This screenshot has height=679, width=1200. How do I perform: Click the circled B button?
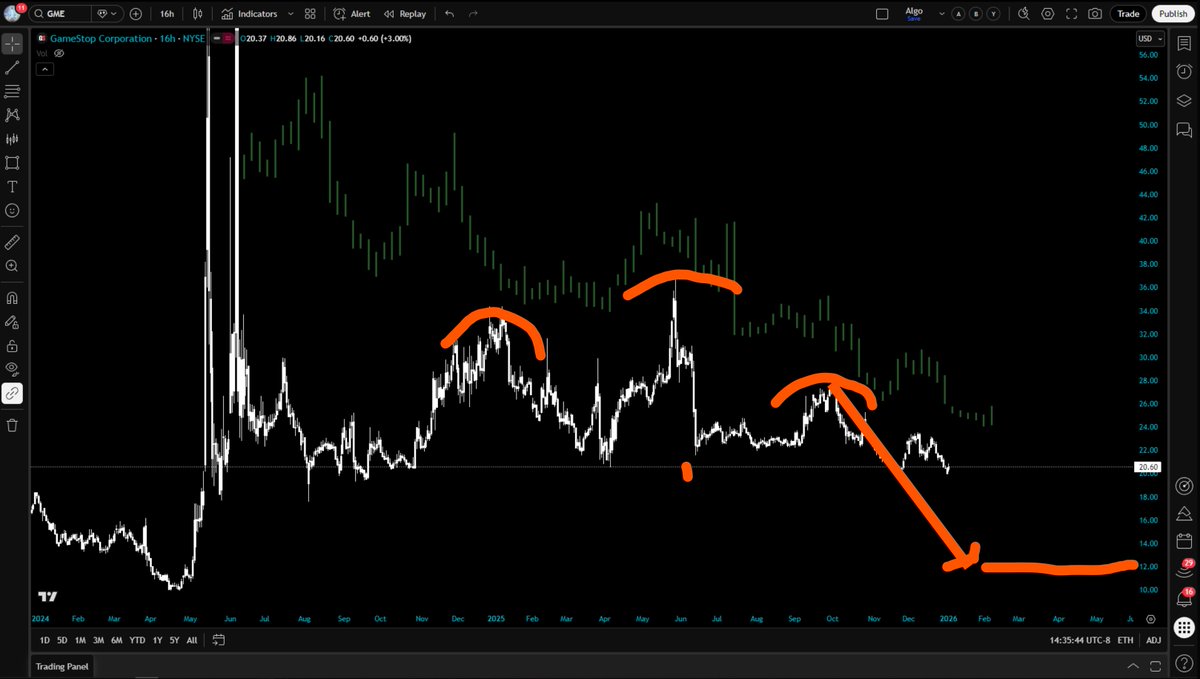(975, 14)
